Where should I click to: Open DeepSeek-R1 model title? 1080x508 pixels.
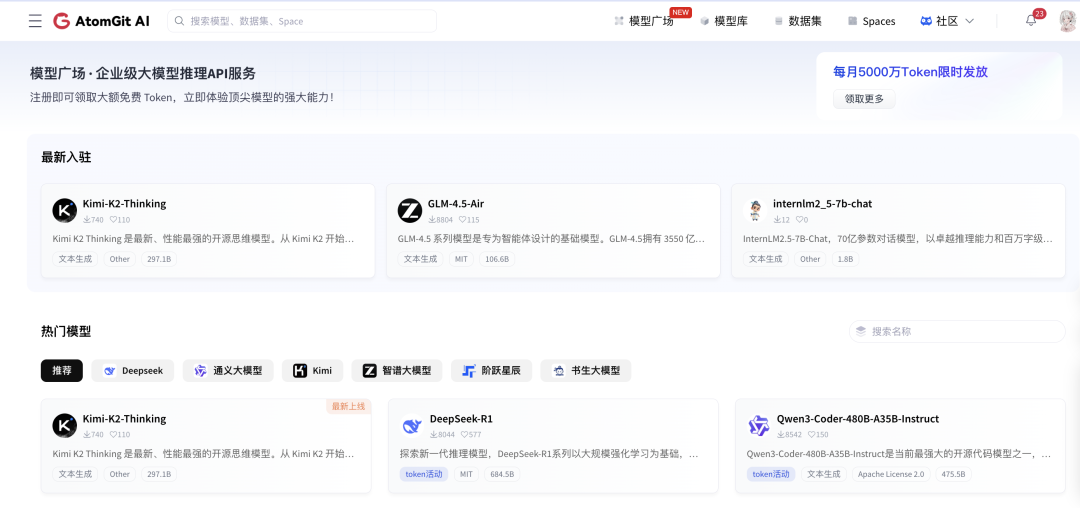461,419
